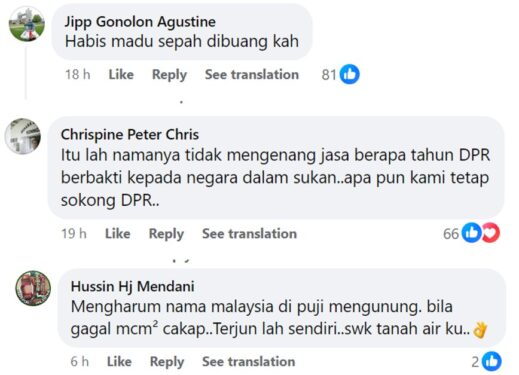Like Chrispine Peter Chris's comment
Viewport: 519px width, 375px height.
[118, 233]
